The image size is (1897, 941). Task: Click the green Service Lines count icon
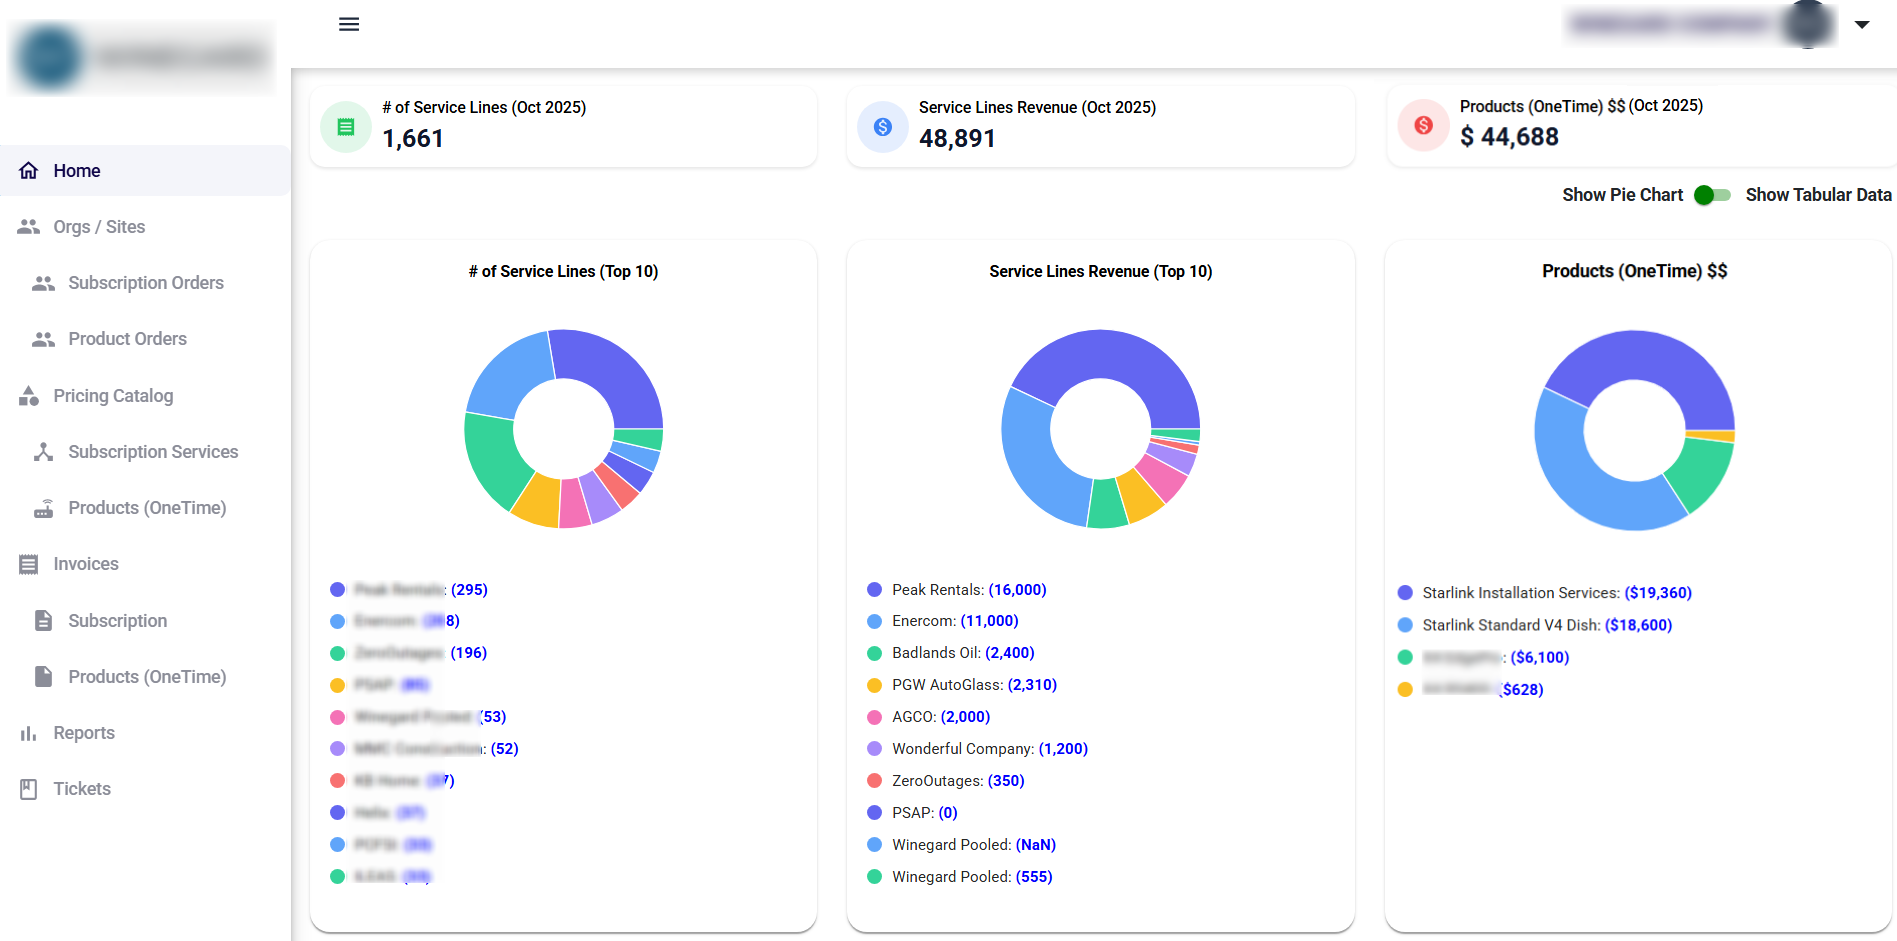[346, 127]
